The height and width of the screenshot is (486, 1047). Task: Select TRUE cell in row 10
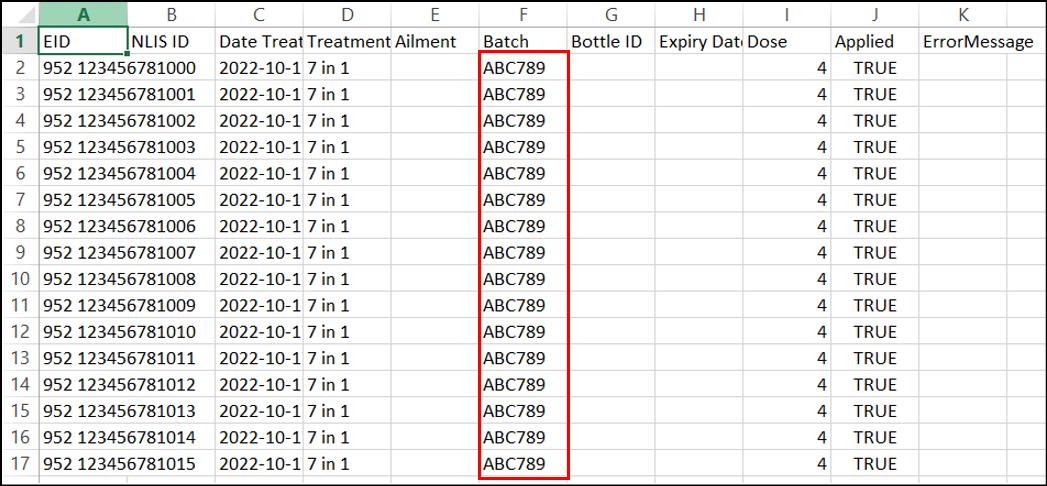tap(875, 279)
